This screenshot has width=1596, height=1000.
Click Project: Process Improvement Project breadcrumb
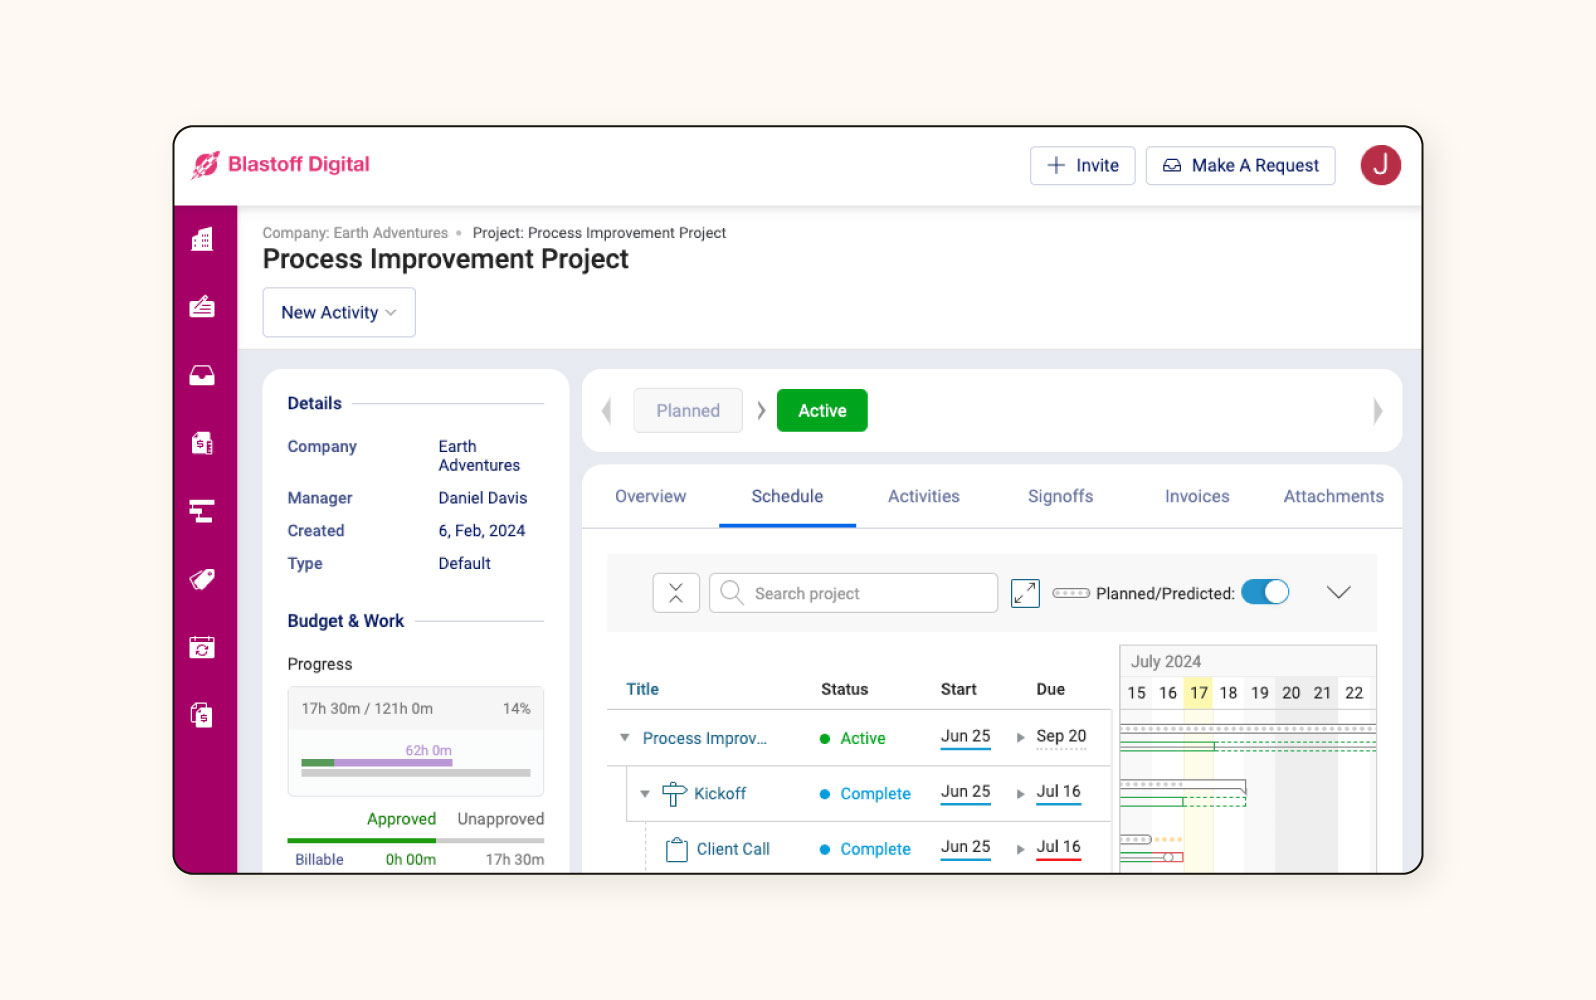pos(599,232)
